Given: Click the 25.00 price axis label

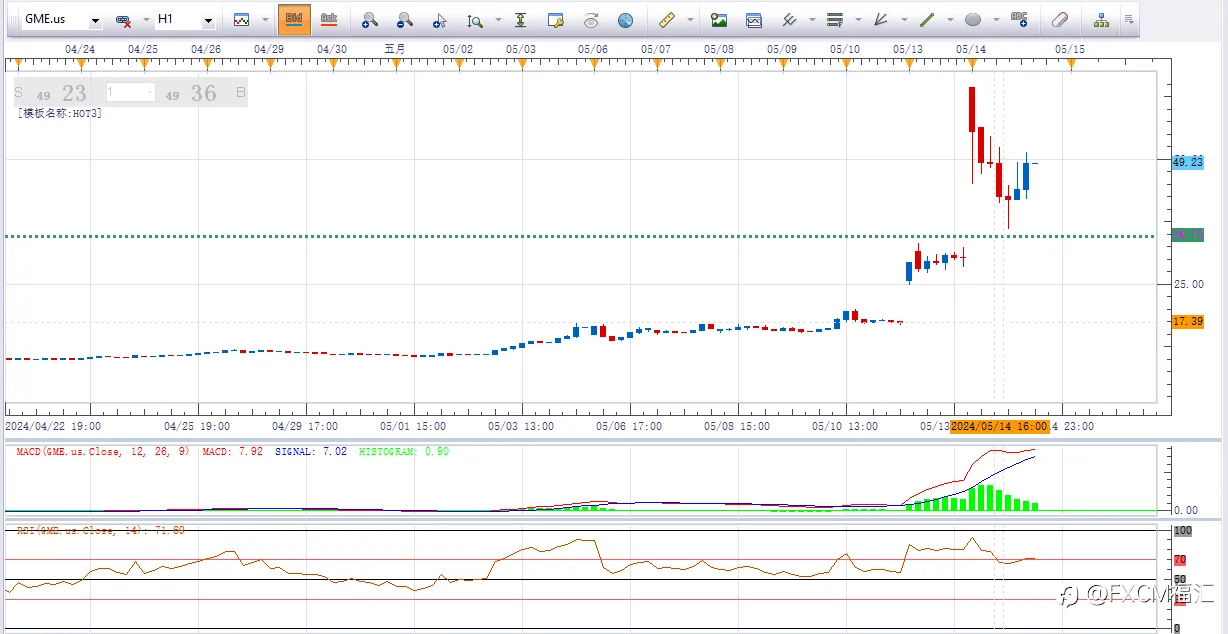Looking at the screenshot, I should click(x=1188, y=285).
